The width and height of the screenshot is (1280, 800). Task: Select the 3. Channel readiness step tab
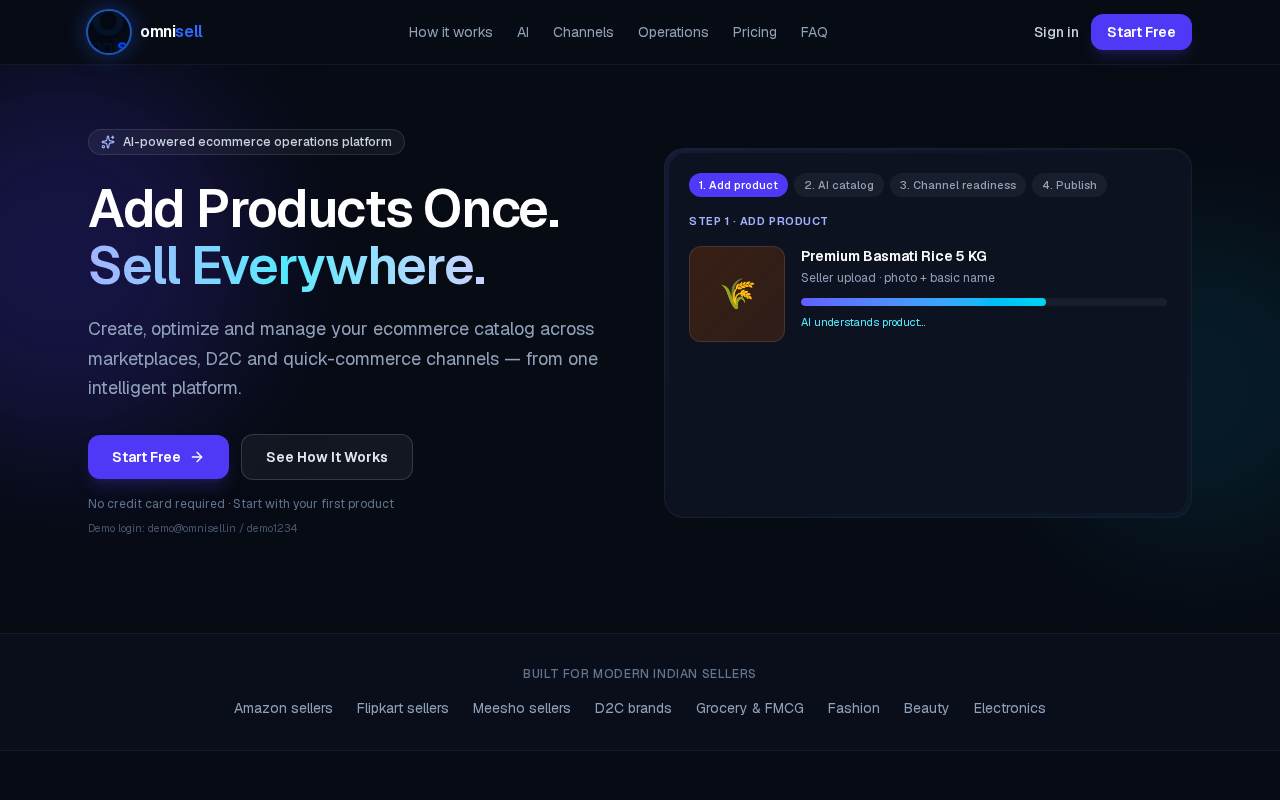[x=958, y=185]
